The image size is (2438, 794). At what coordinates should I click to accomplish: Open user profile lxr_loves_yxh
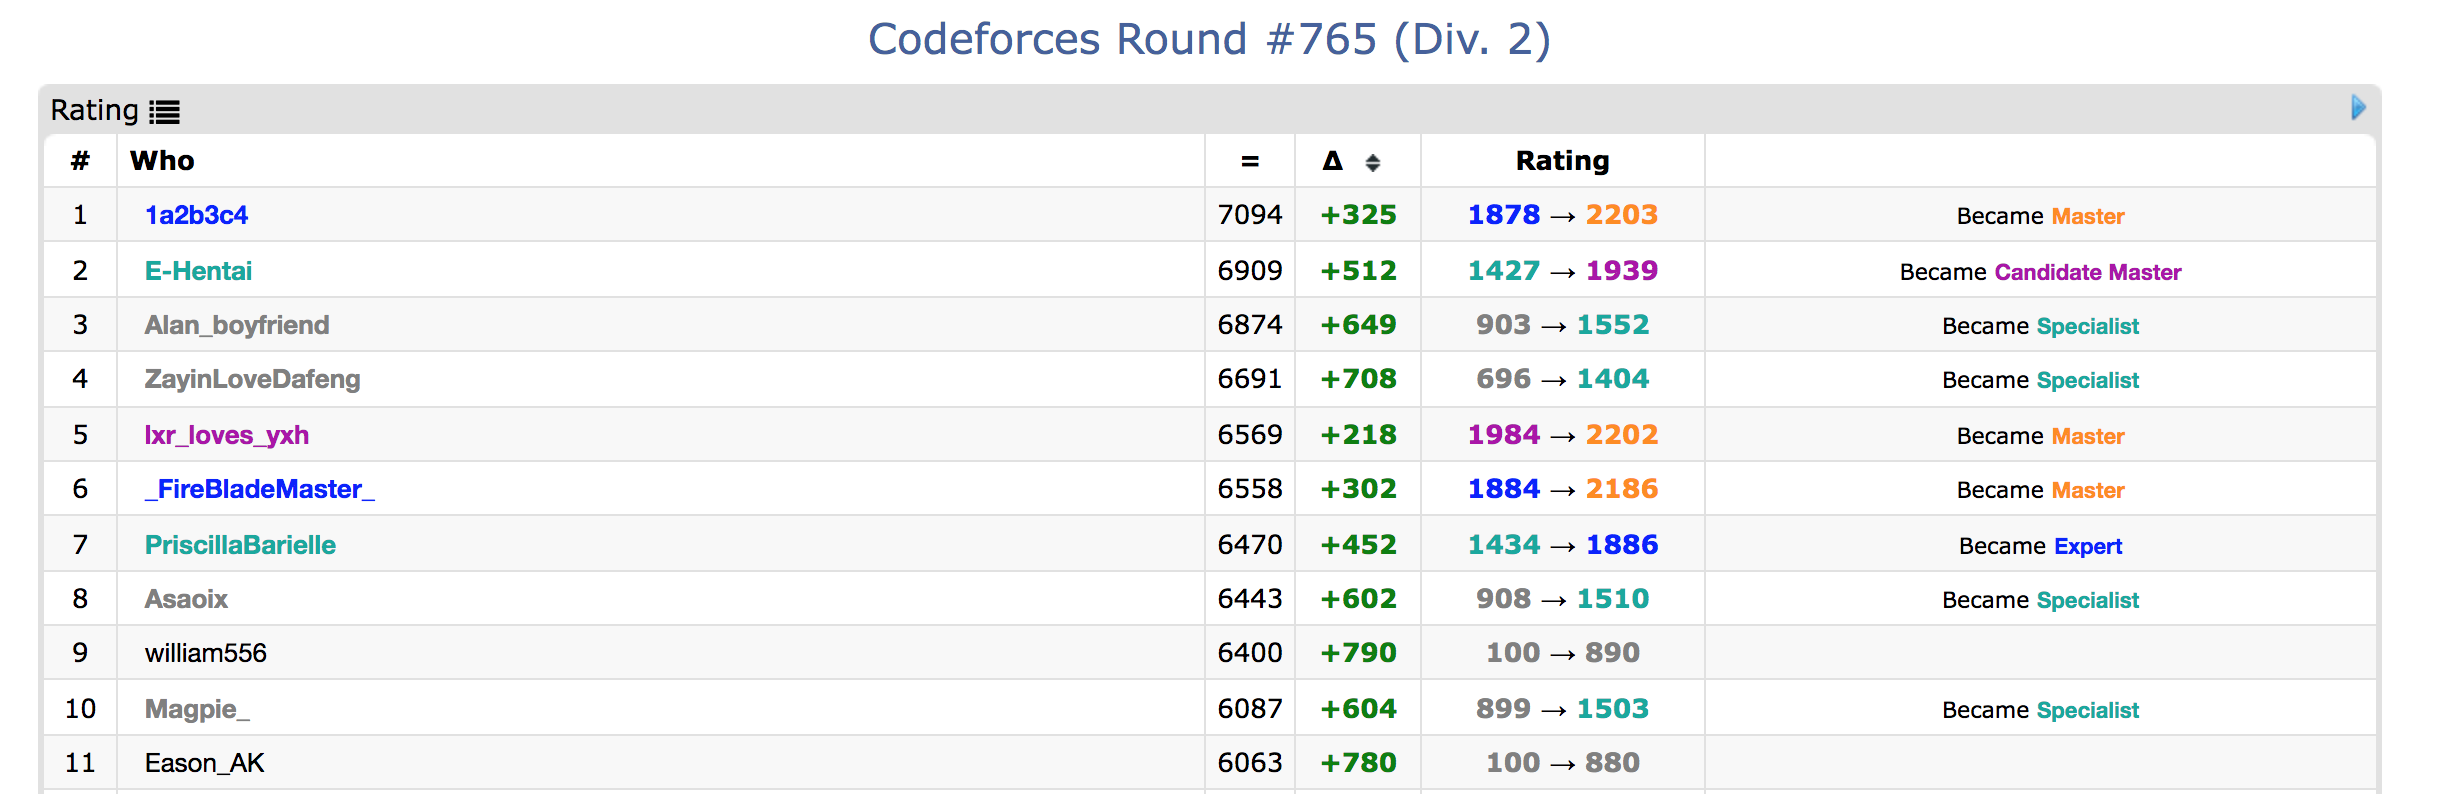point(227,435)
